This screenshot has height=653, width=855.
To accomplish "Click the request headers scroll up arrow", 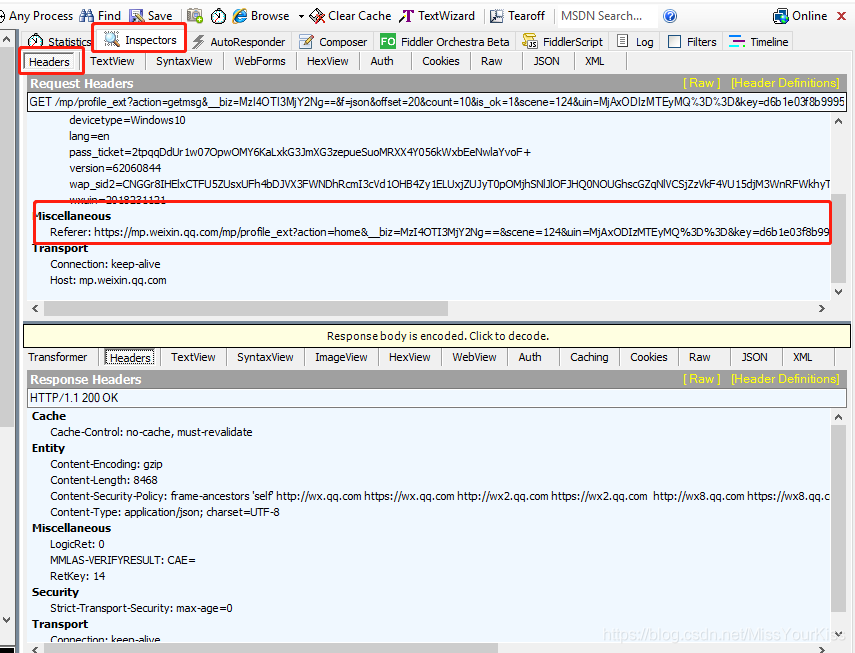I will coord(839,121).
